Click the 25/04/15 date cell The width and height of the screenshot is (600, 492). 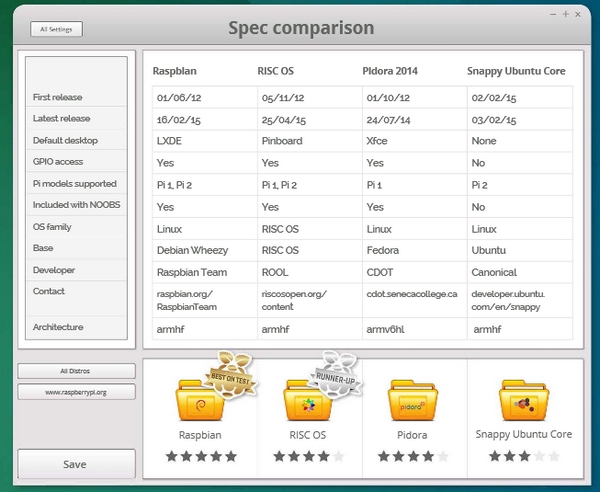(310, 120)
